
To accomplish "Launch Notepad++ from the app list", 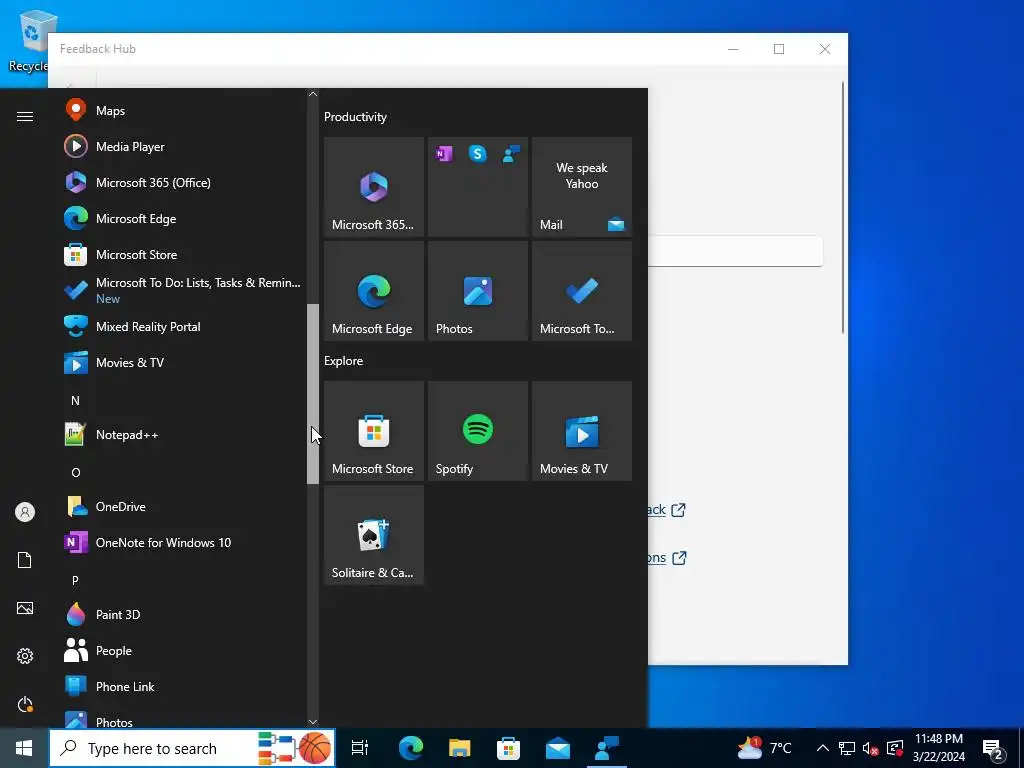I will [181, 434].
